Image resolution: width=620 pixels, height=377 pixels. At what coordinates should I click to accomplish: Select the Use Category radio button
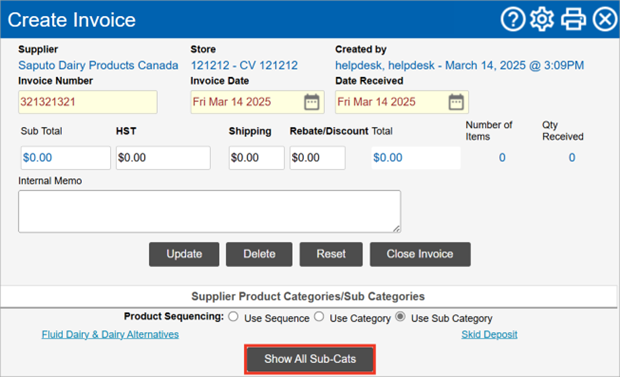pos(319,316)
